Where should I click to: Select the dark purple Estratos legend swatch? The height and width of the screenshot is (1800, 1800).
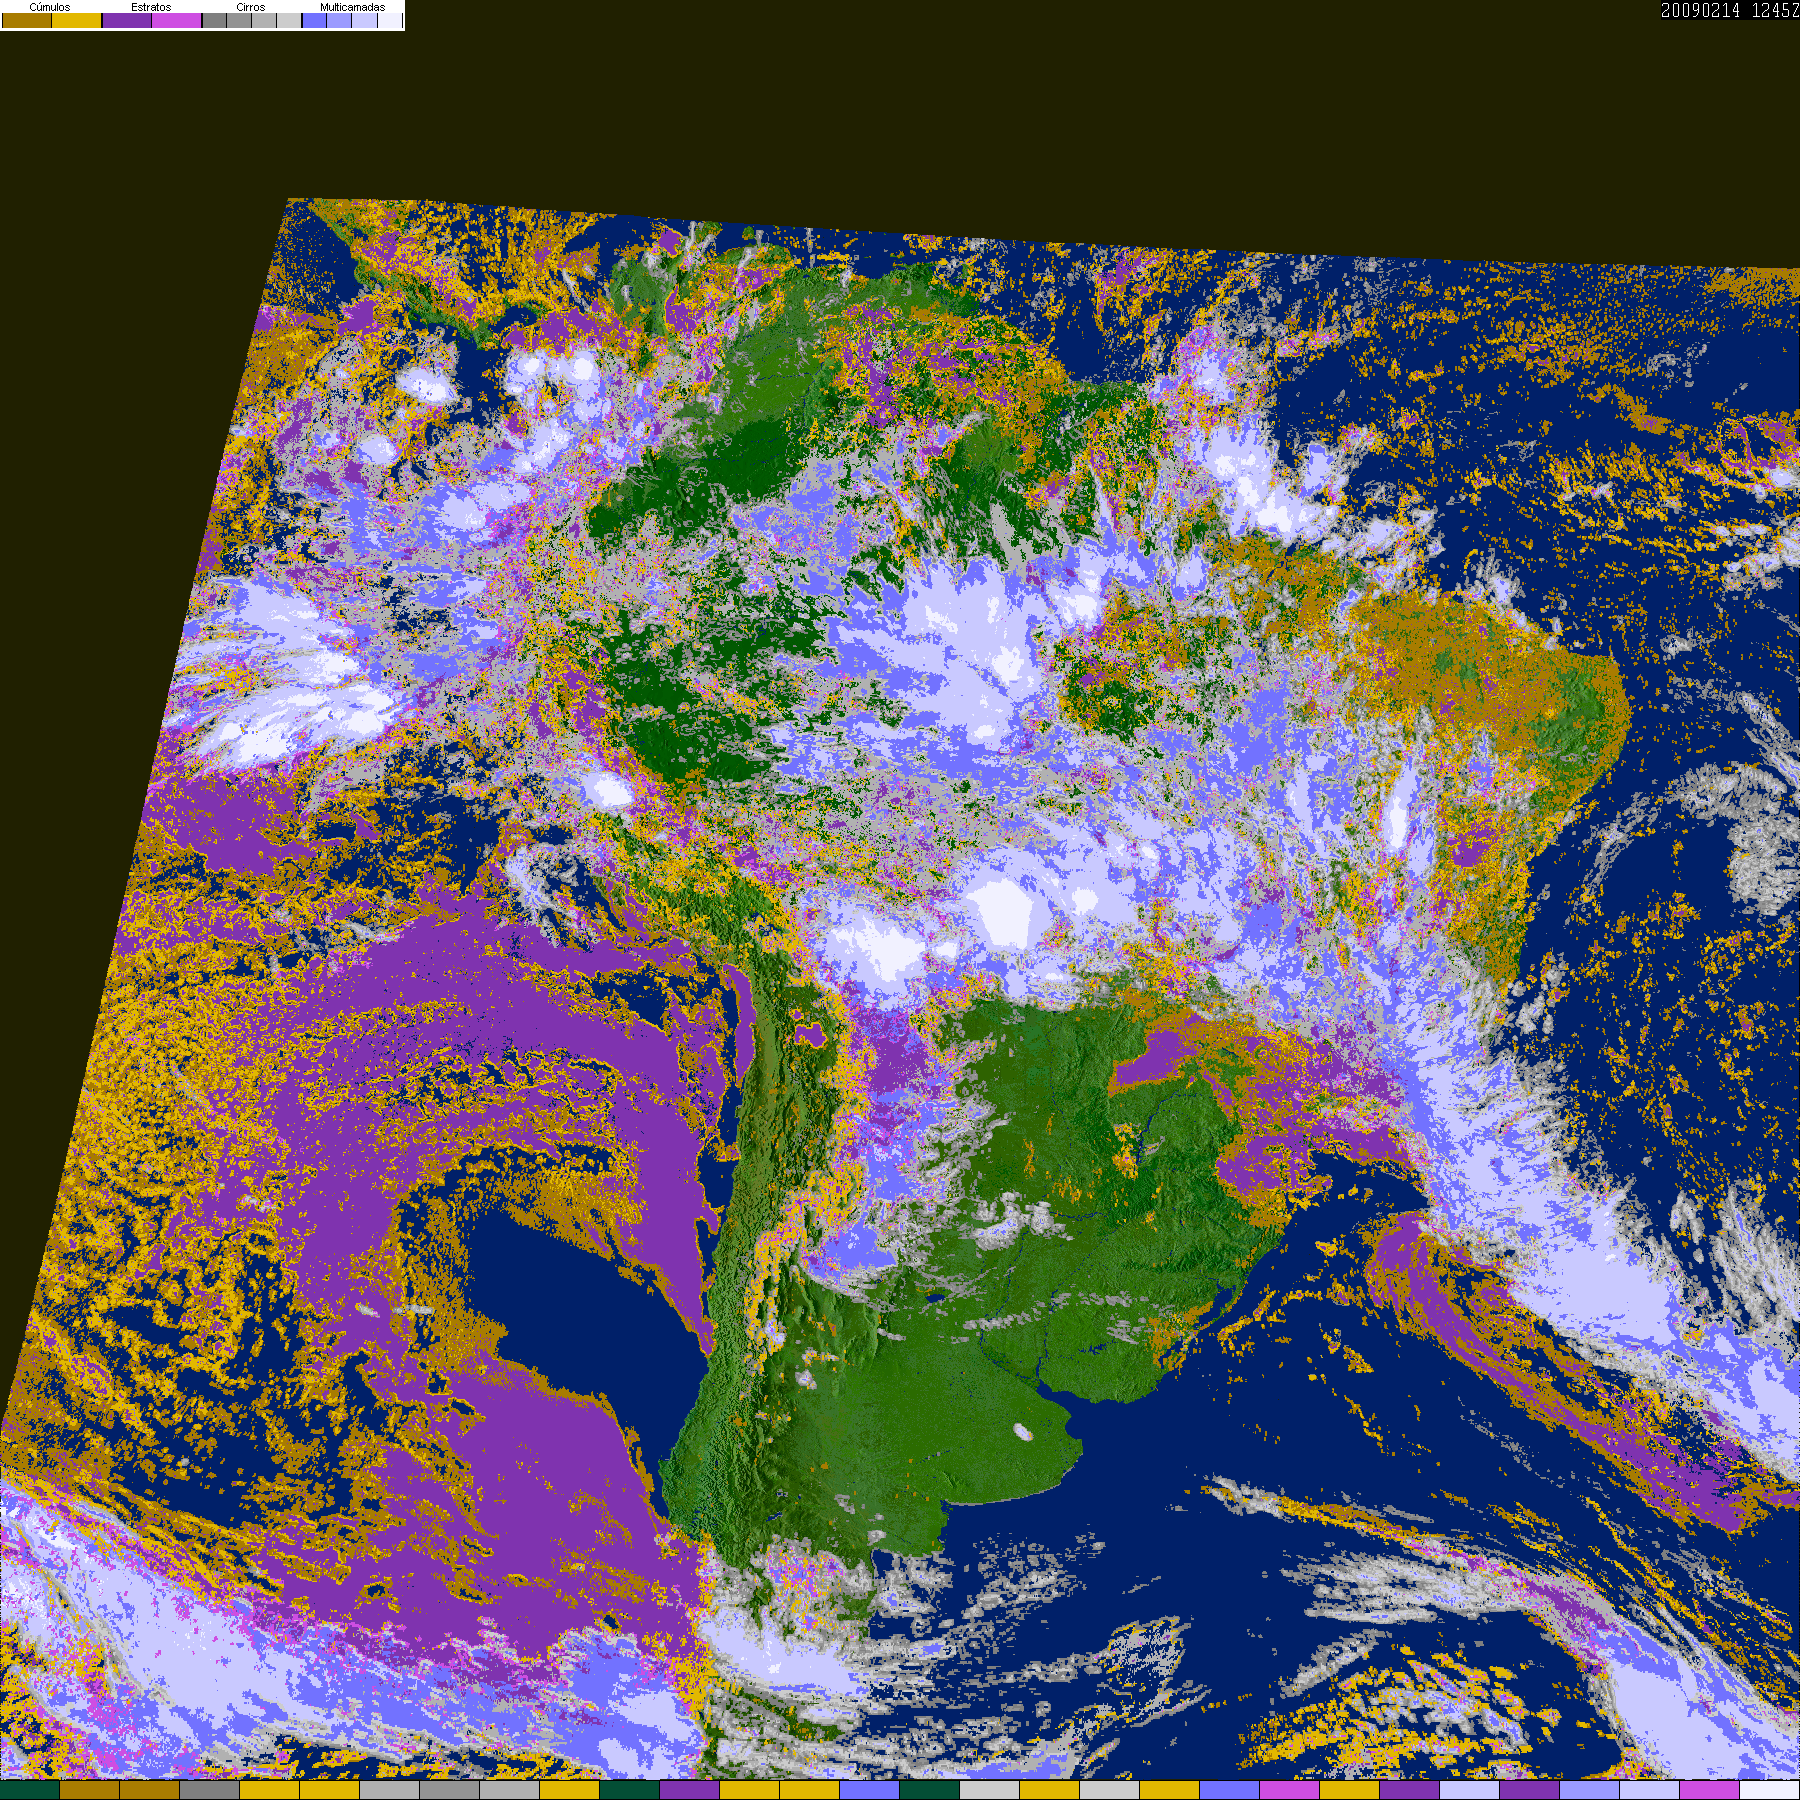click(127, 20)
